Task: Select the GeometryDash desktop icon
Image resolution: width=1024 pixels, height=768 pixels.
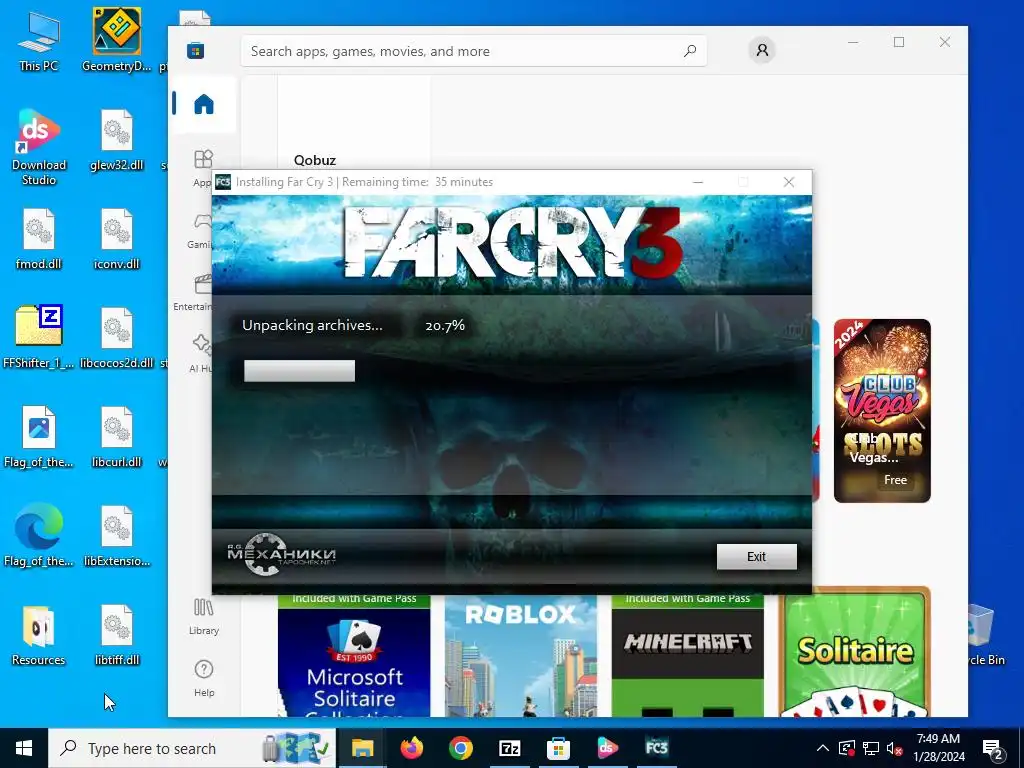Action: pyautogui.click(x=116, y=39)
